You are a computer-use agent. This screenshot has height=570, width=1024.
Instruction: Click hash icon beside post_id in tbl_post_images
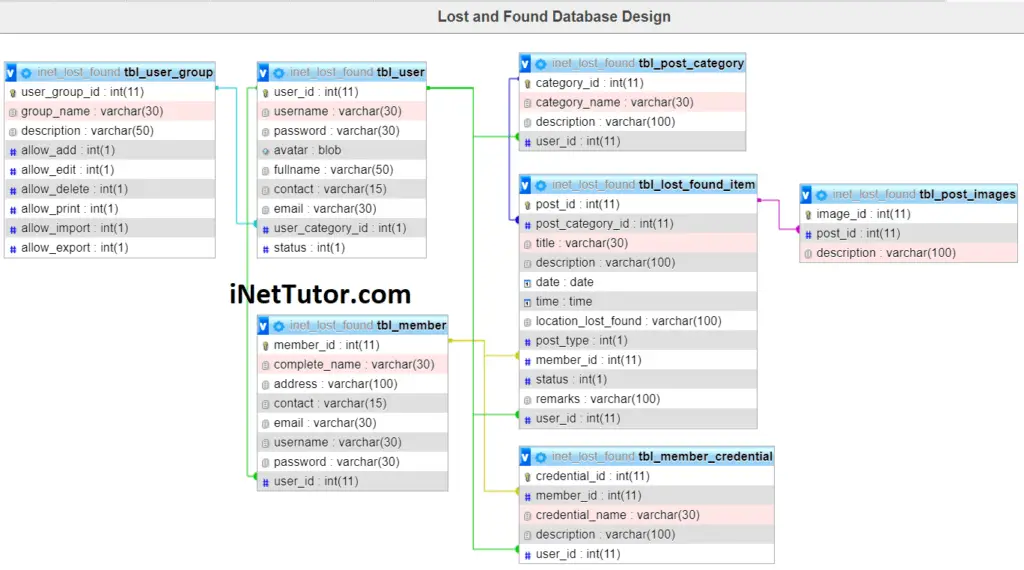pyautogui.click(x=808, y=234)
